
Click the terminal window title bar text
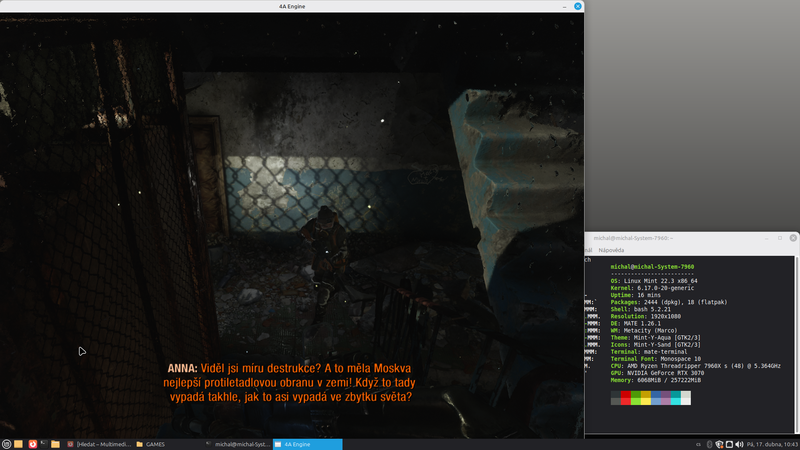coord(633,238)
